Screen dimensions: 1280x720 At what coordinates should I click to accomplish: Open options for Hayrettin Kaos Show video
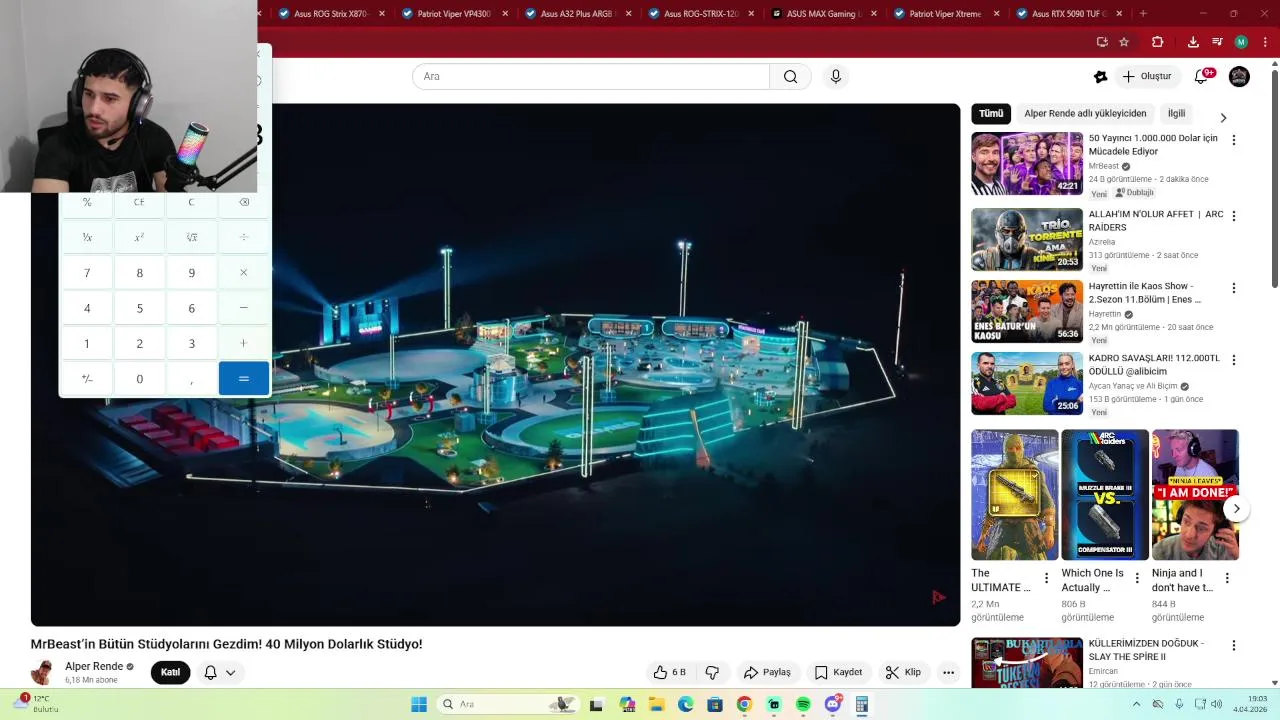click(x=1233, y=288)
